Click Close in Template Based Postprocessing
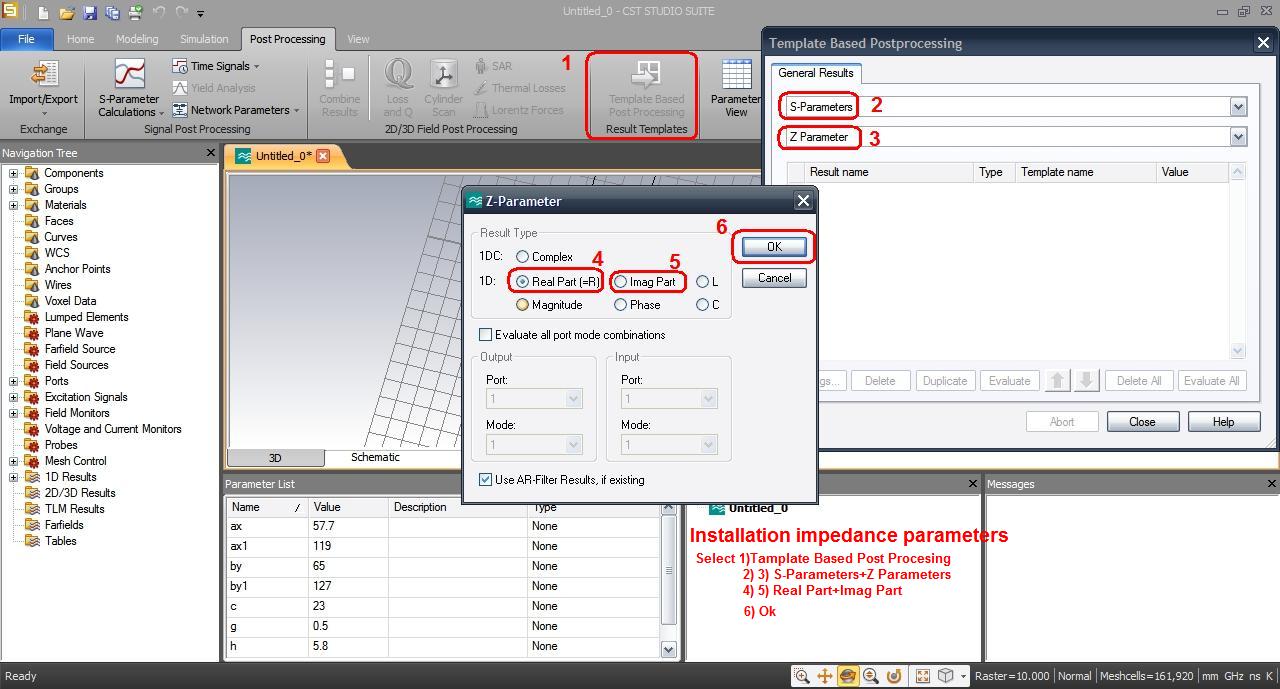Viewport: 1280px width, 689px height. 1142,422
